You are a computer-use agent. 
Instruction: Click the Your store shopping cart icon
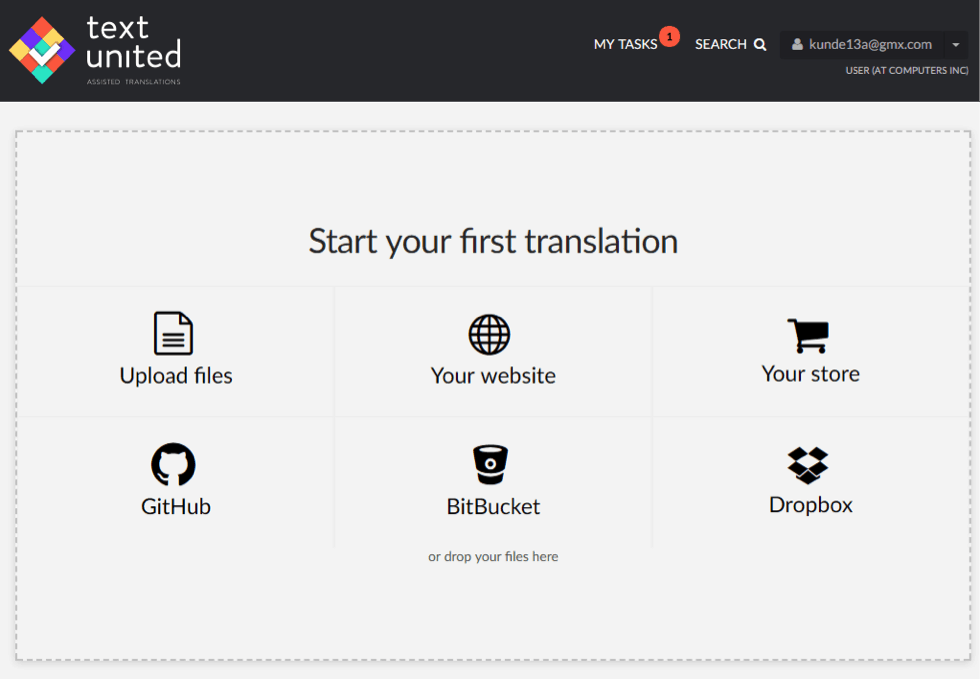(x=809, y=336)
